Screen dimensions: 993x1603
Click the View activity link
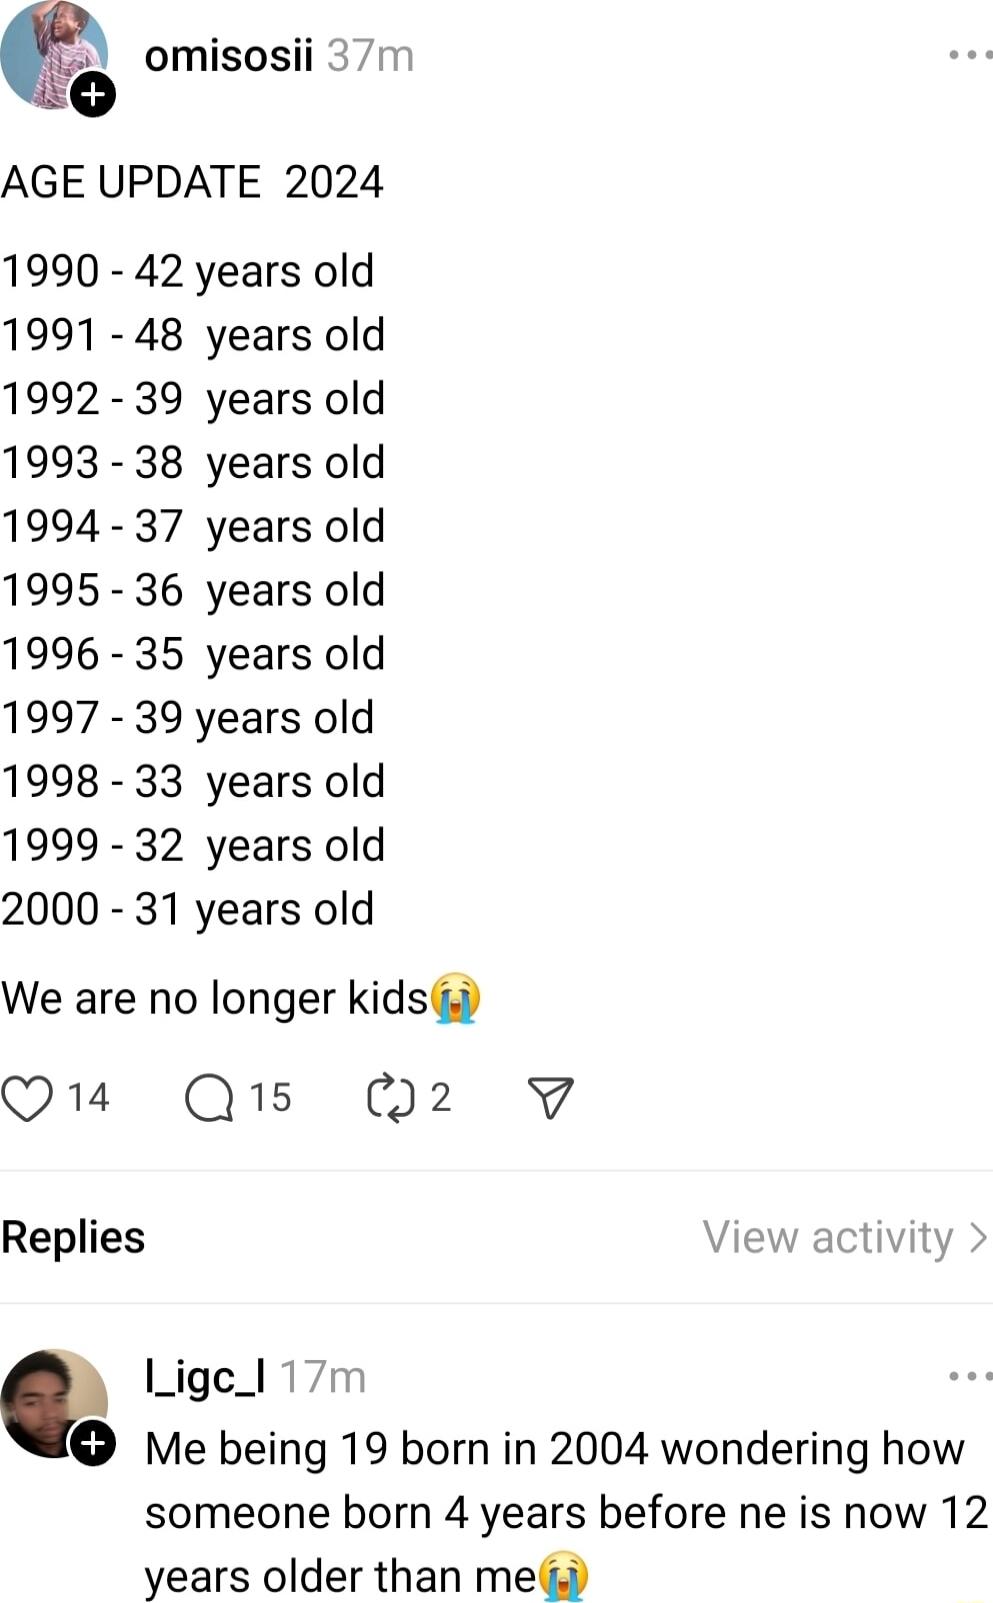[828, 1238]
